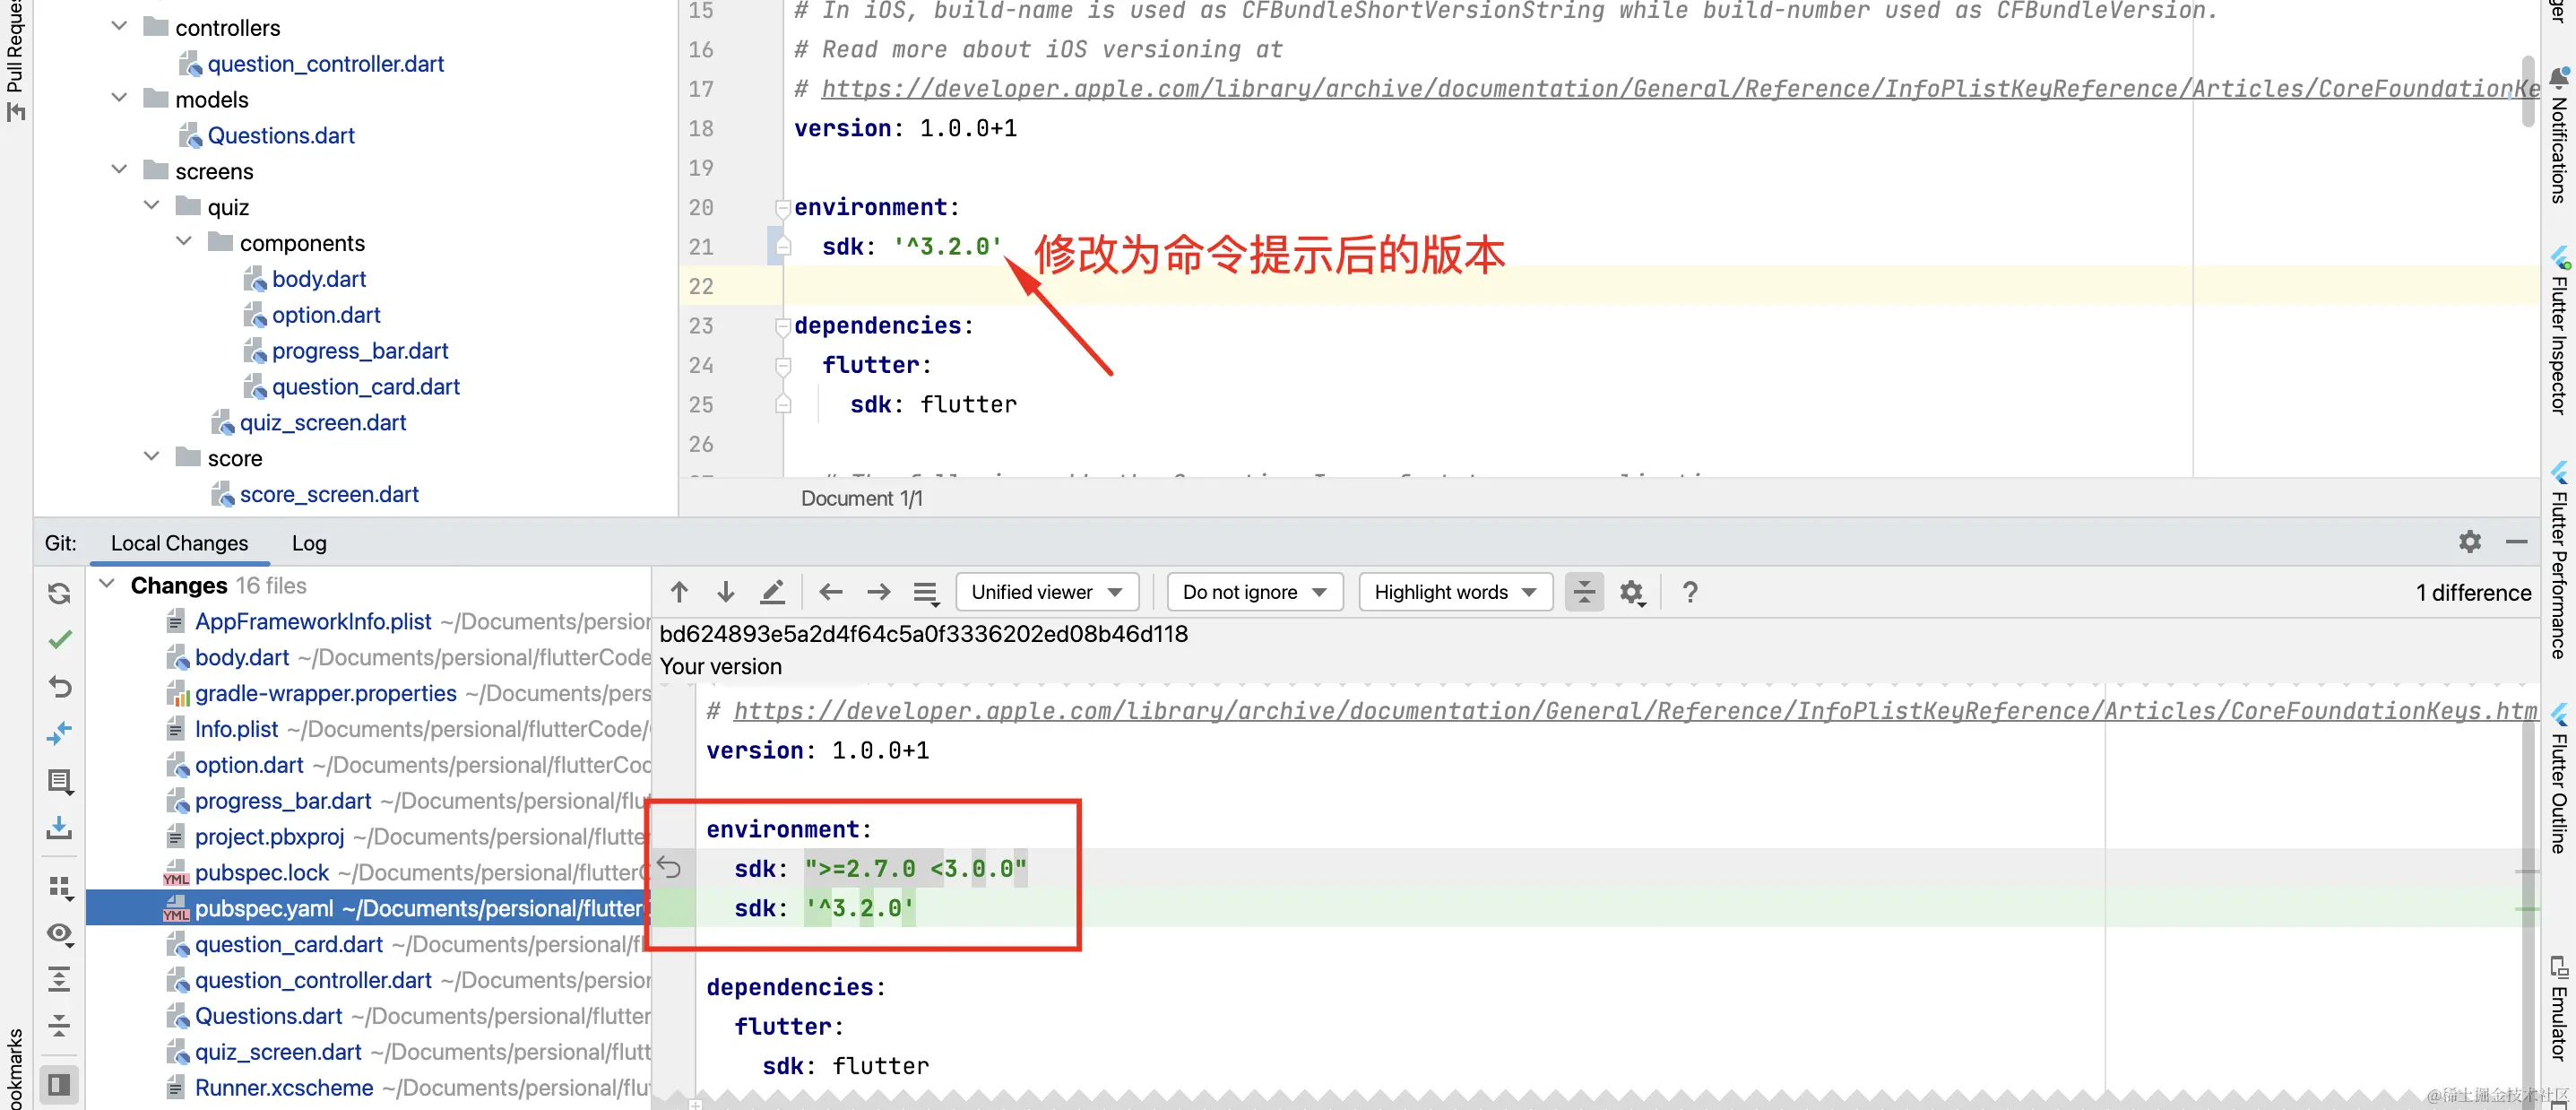Click the diff help question mark
2576x1110 pixels.
click(x=1690, y=592)
